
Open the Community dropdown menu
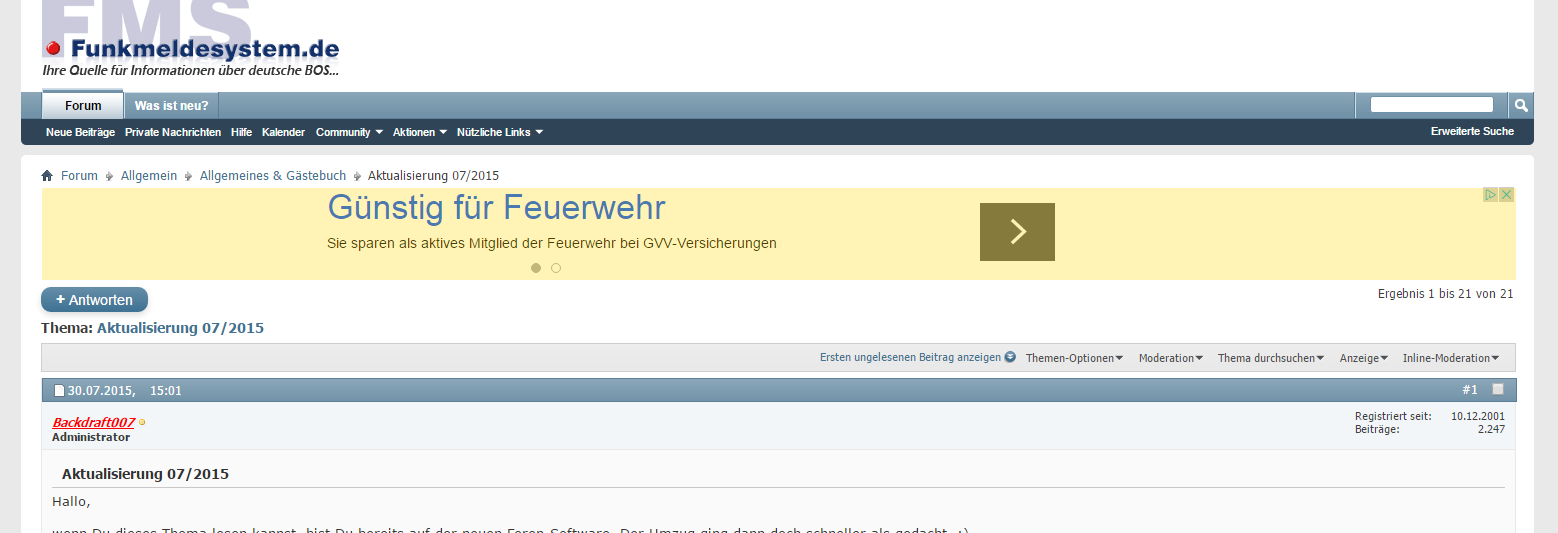[x=349, y=132]
